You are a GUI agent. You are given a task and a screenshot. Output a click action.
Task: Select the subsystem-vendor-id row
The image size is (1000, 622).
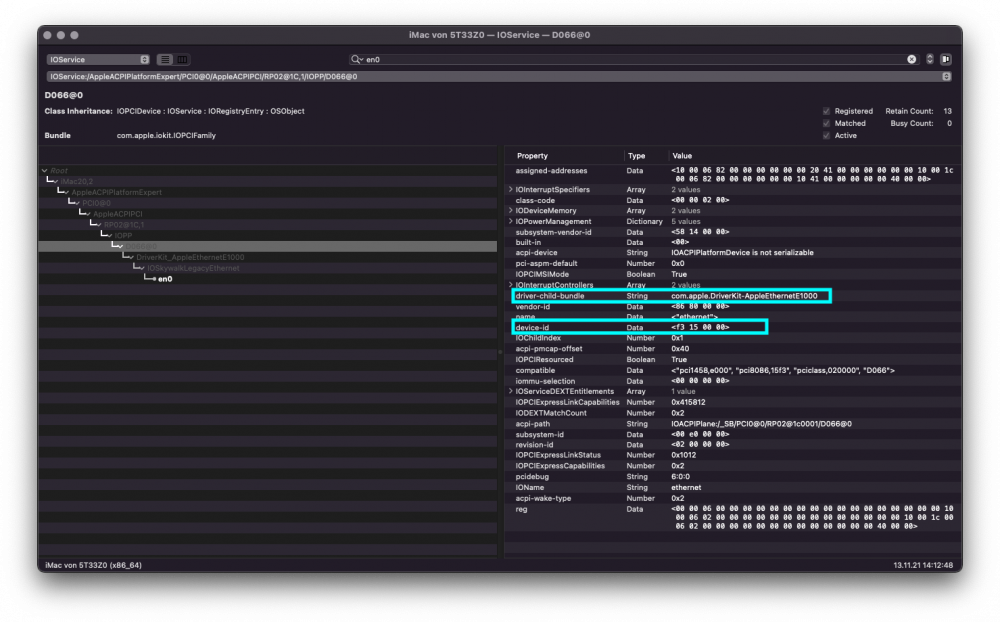coord(733,232)
